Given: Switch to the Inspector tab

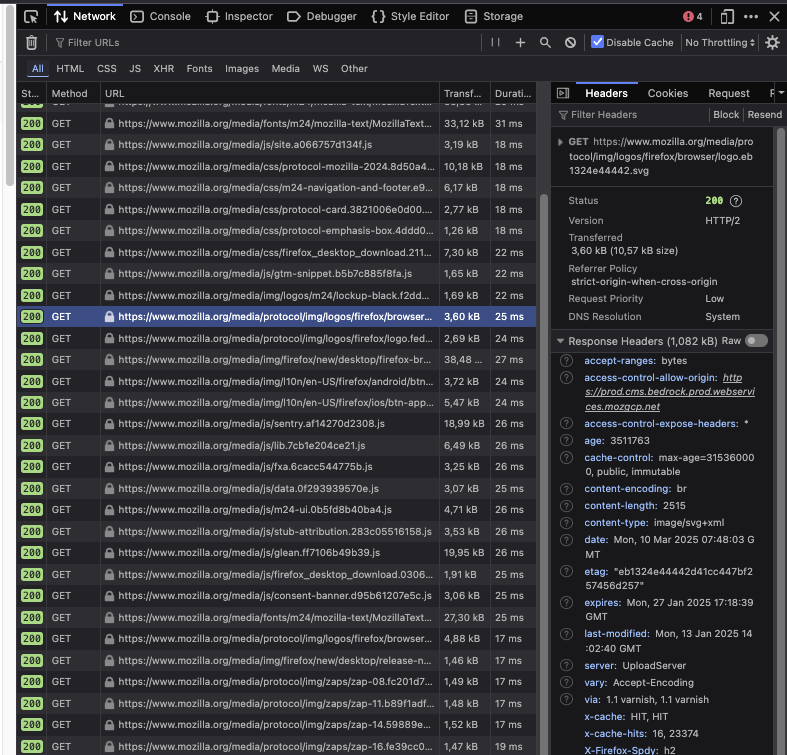Looking at the screenshot, I should [x=239, y=17].
